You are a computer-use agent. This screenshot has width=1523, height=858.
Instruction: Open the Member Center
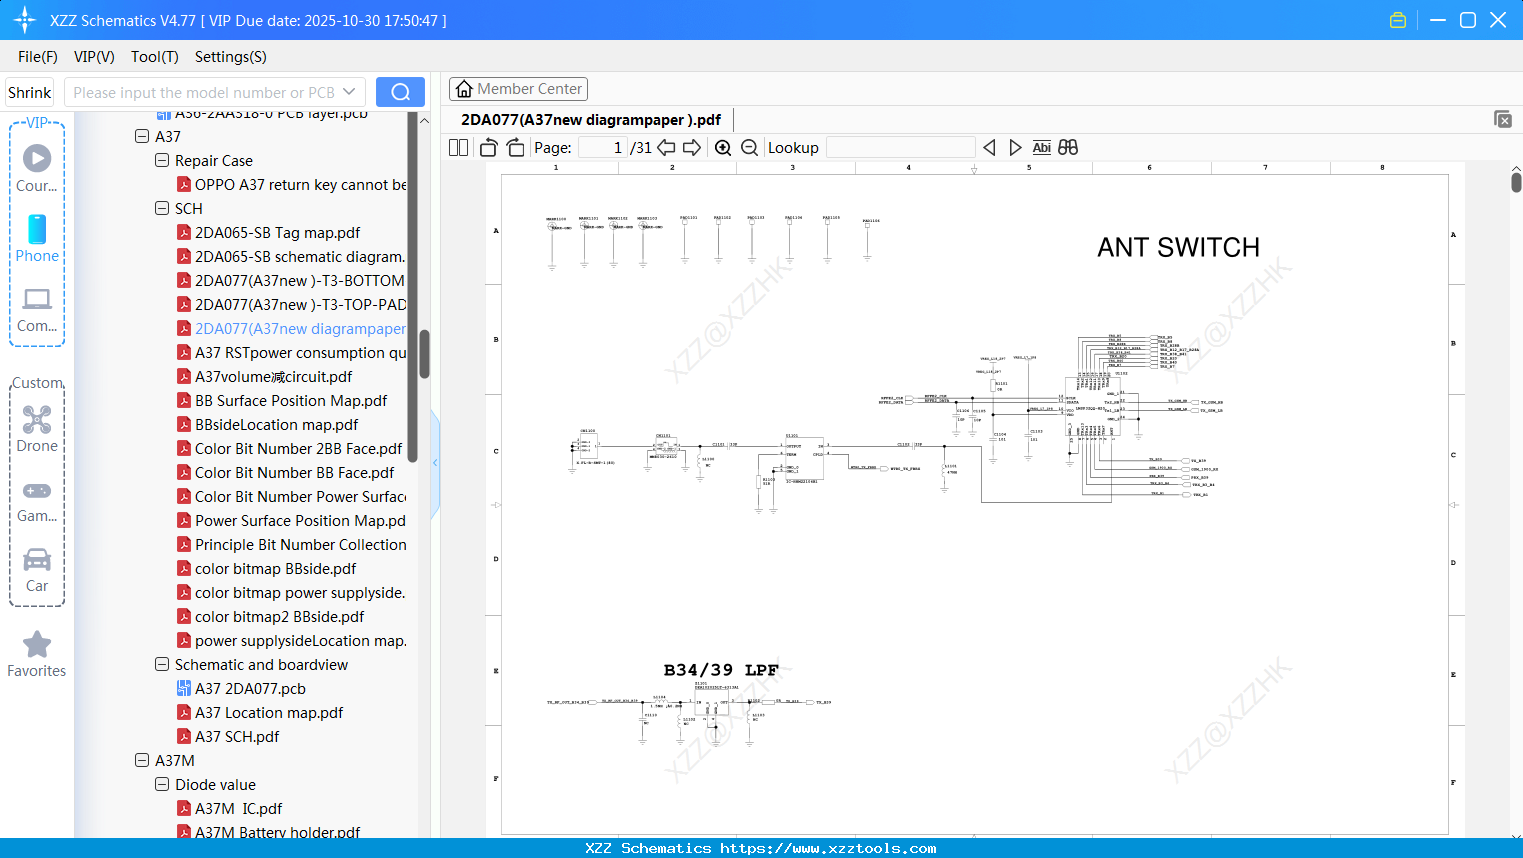coord(518,88)
